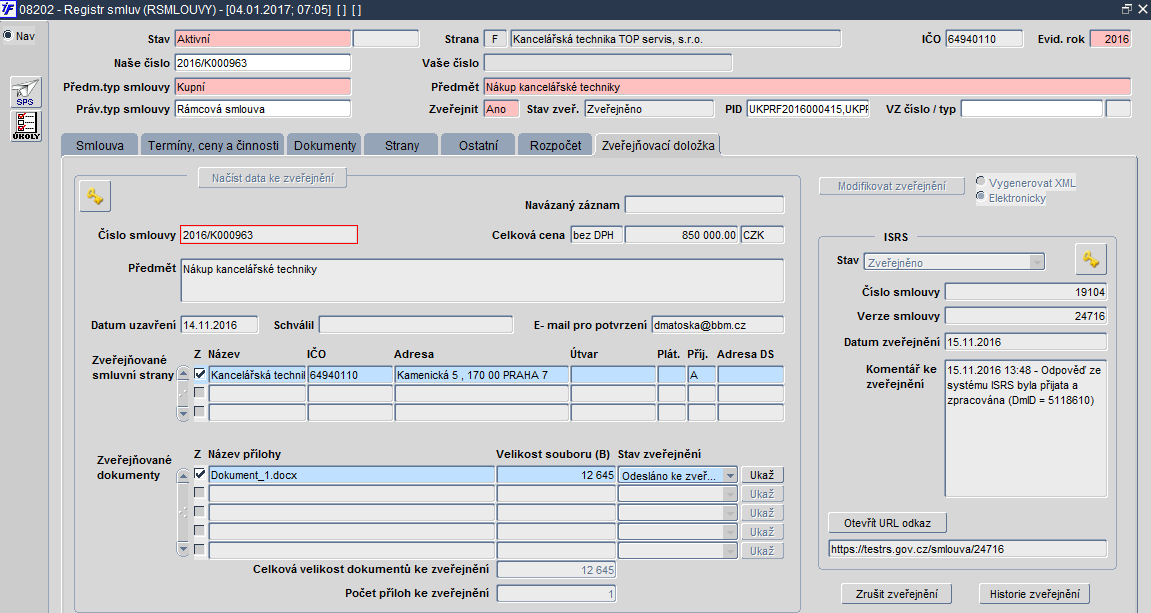Click the empty Vaše číslo field
This screenshot has height=613, width=1151.
pos(608,63)
